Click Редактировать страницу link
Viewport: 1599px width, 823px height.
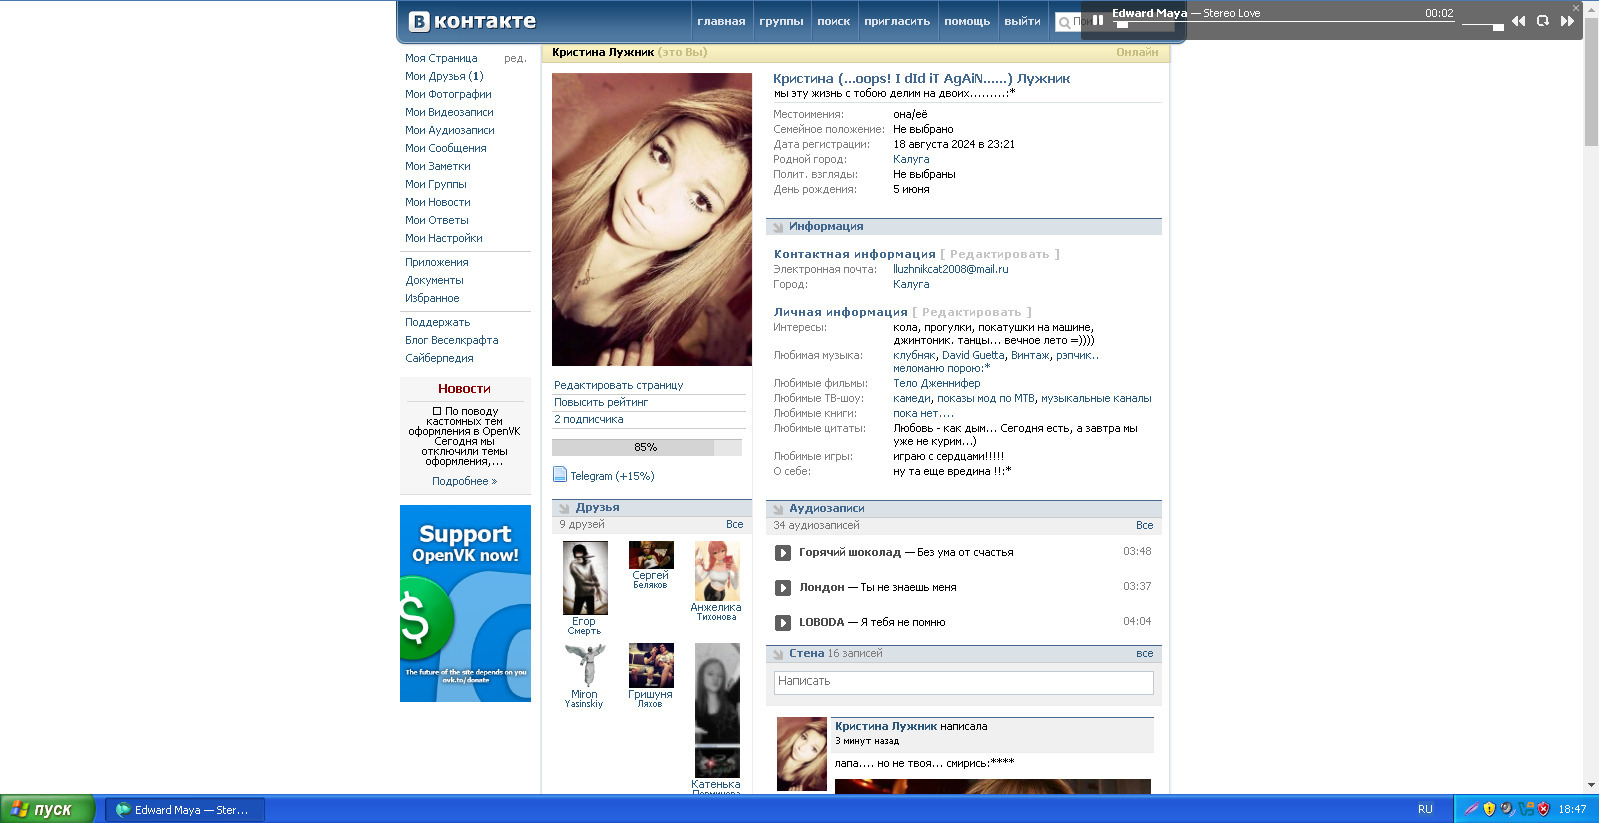618,385
